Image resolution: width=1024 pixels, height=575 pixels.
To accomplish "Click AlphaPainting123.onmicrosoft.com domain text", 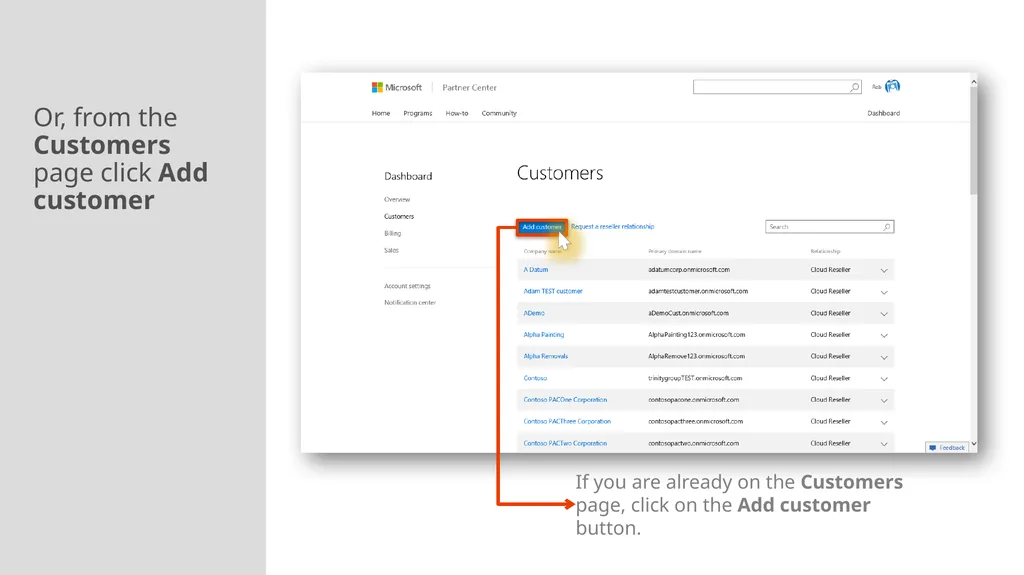I will (x=696, y=335).
